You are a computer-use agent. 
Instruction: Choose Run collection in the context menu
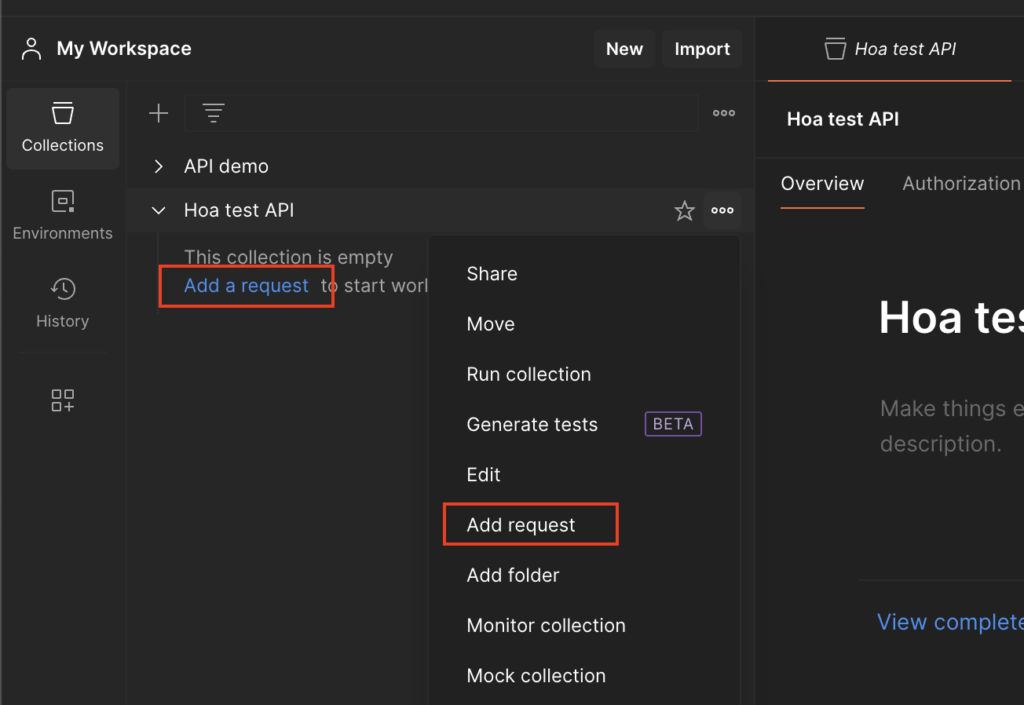click(x=528, y=375)
